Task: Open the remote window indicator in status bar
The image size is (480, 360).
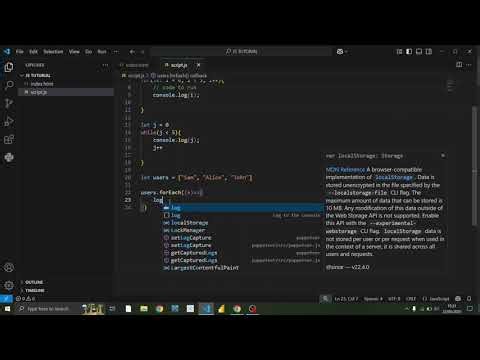Action: coord(6,299)
